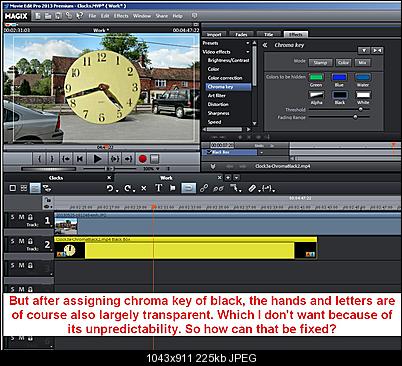Open the File menu
This screenshot has width=402, height=366.
[92, 16]
